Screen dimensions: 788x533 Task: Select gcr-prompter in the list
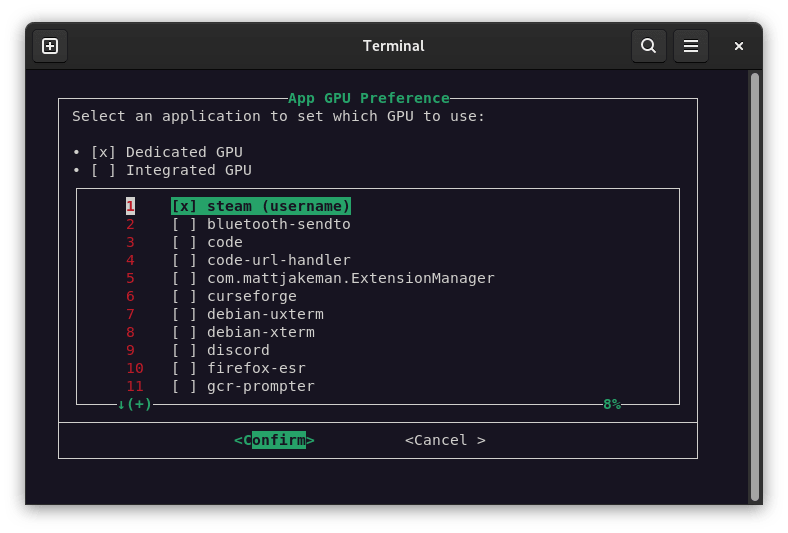tap(260, 386)
